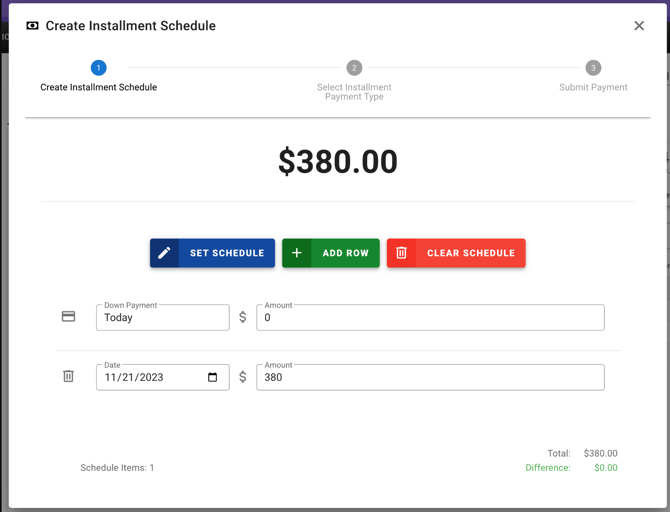Image resolution: width=670 pixels, height=512 pixels.
Task: Jump to the step 3 circle indicator
Action: point(593,68)
